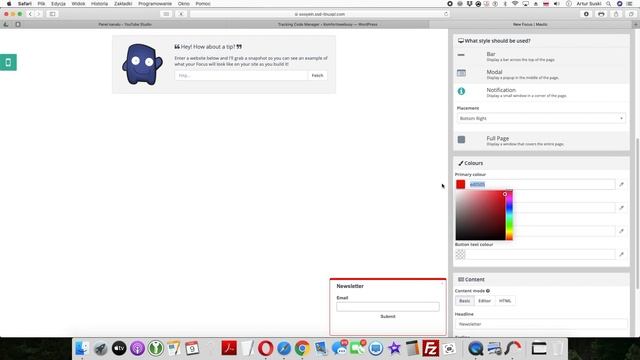Switch to the Tracking Code Manager WordPress tab

(327, 24)
